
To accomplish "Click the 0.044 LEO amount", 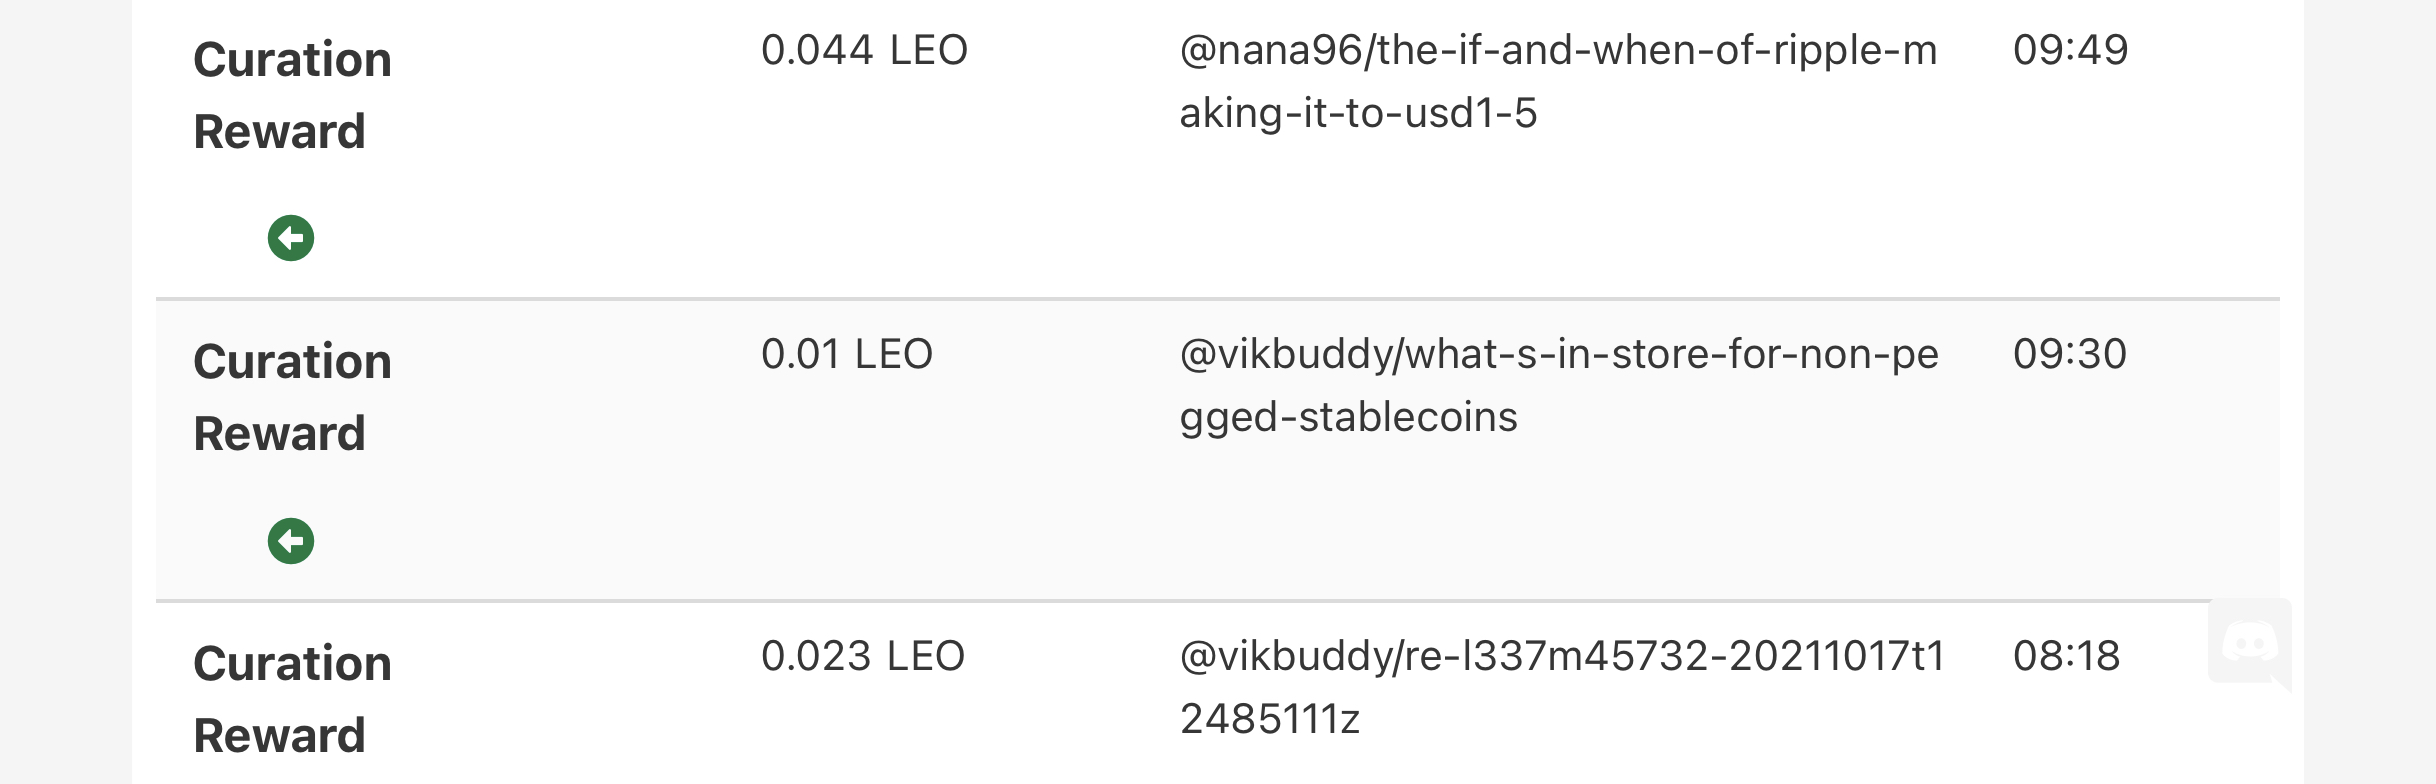I will pos(864,50).
